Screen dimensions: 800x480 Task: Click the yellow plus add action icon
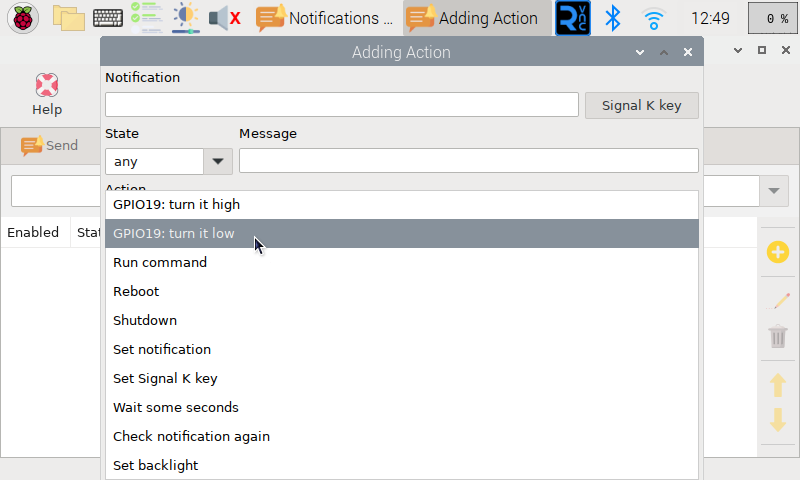coord(778,252)
